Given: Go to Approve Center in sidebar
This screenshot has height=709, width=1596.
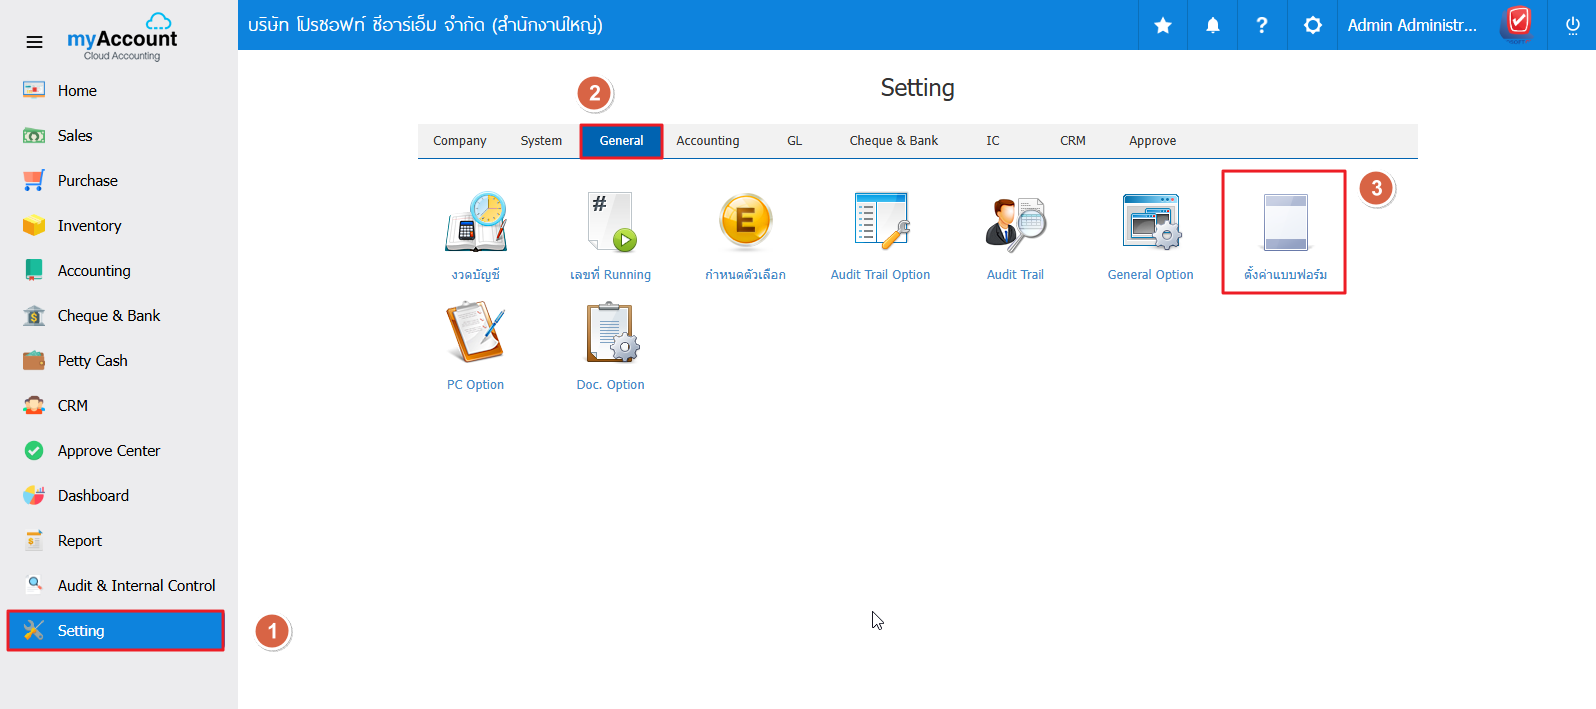Looking at the screenshot, I should (108, 451).
